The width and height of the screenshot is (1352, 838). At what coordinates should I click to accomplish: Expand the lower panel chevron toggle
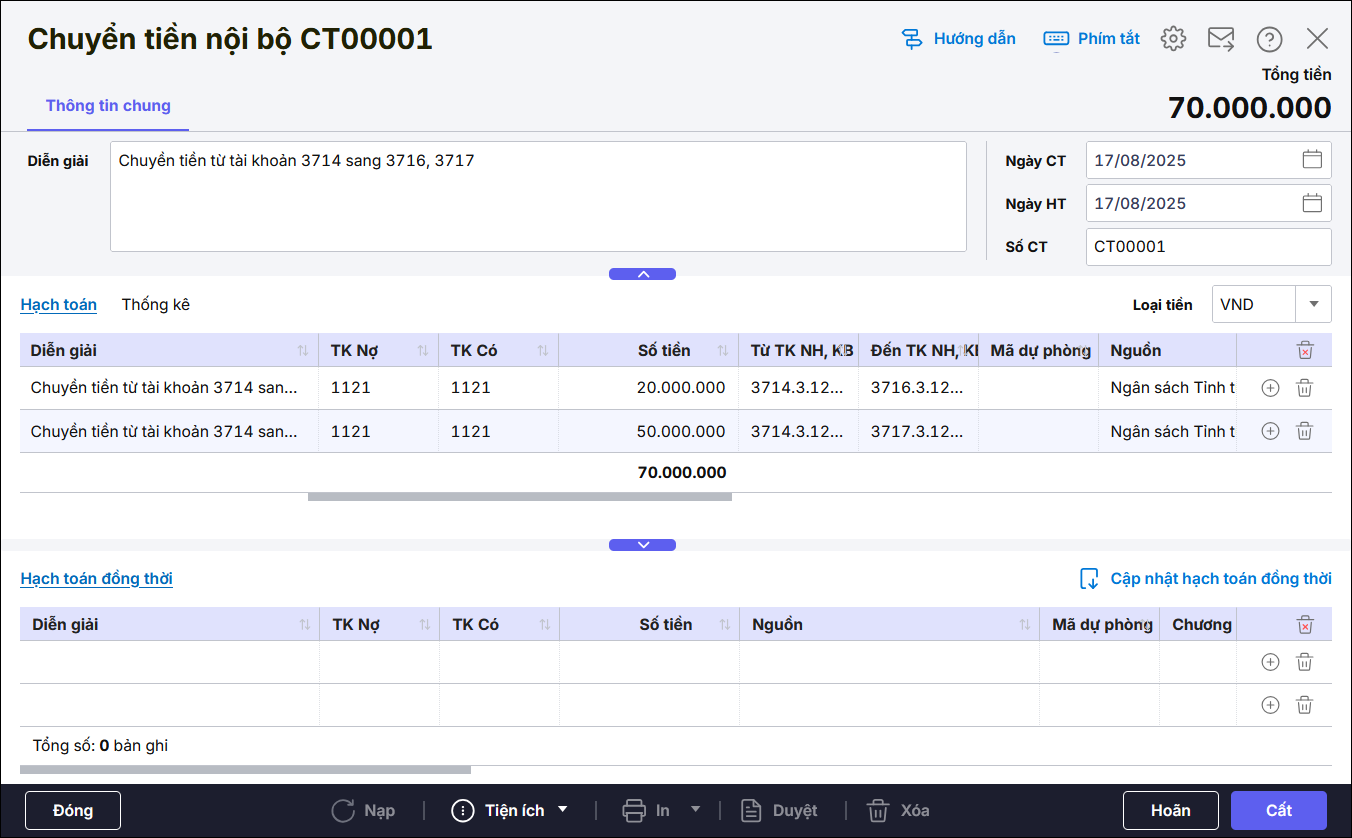(x=642, y=545)
